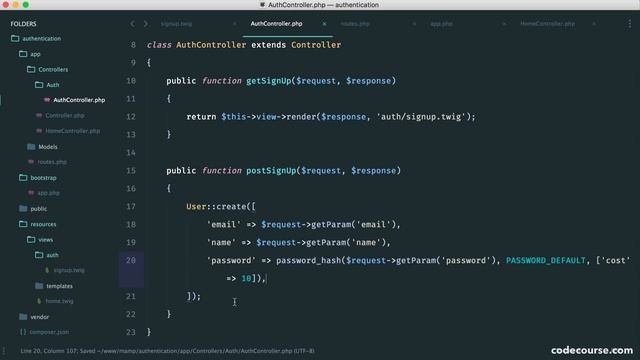Click the PHP file icon beside AuthController.php
The image size is (640, 360).
pyautogui.click(x=47, y=100)
